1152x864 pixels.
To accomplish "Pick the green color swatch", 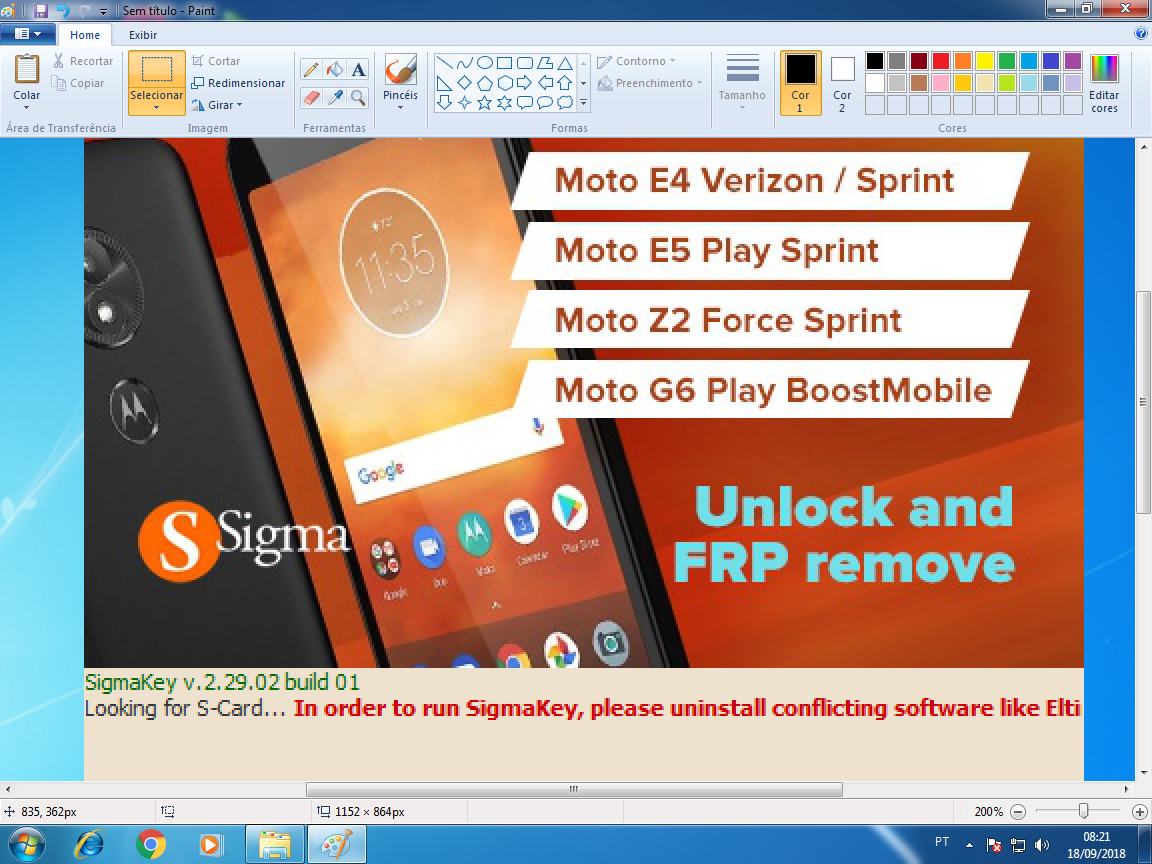I will [x=1007, y=61].
